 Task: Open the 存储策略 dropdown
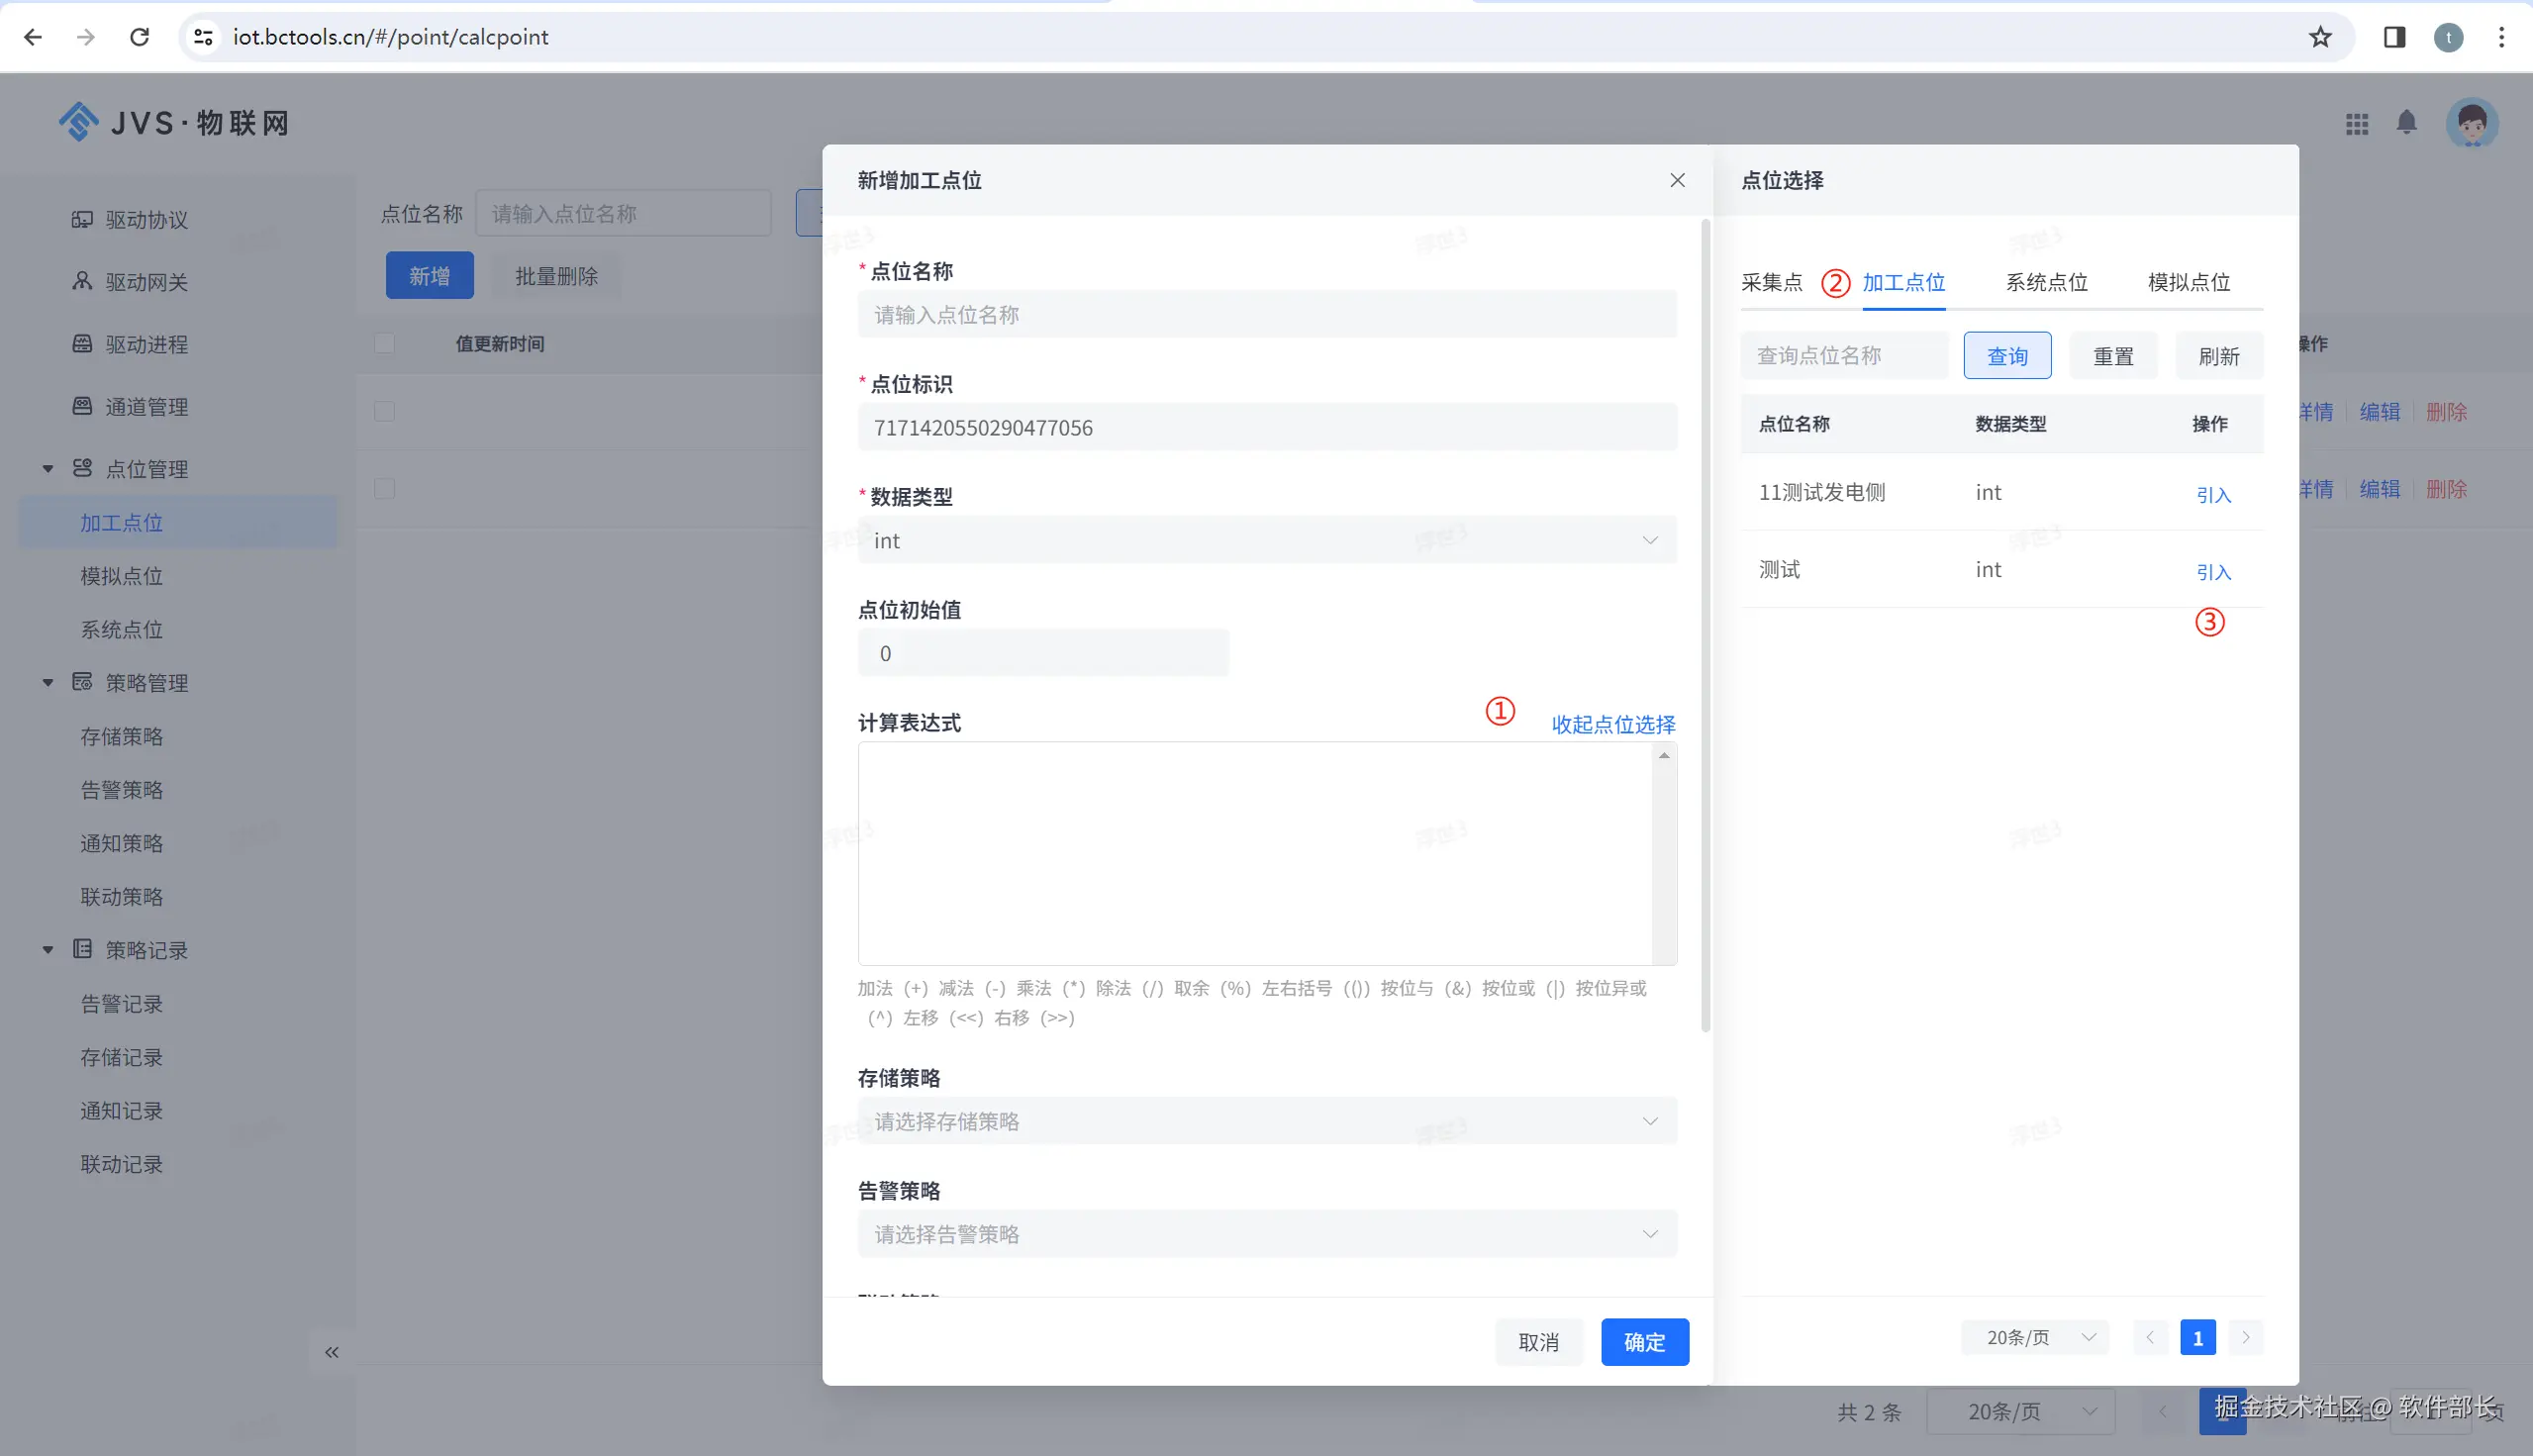[1266, 1122]
